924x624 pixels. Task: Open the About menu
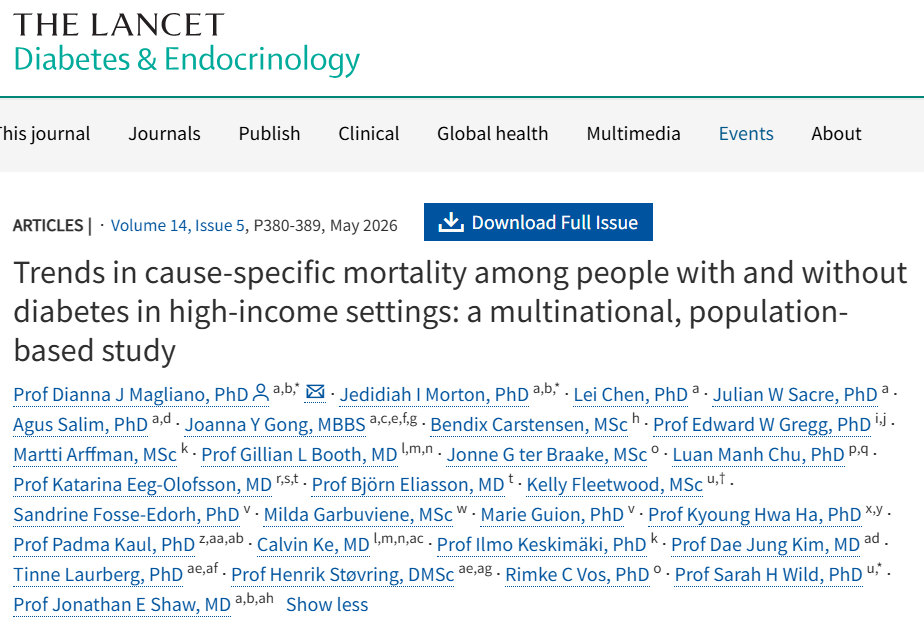pyautogui.click(x=836, y=133)
